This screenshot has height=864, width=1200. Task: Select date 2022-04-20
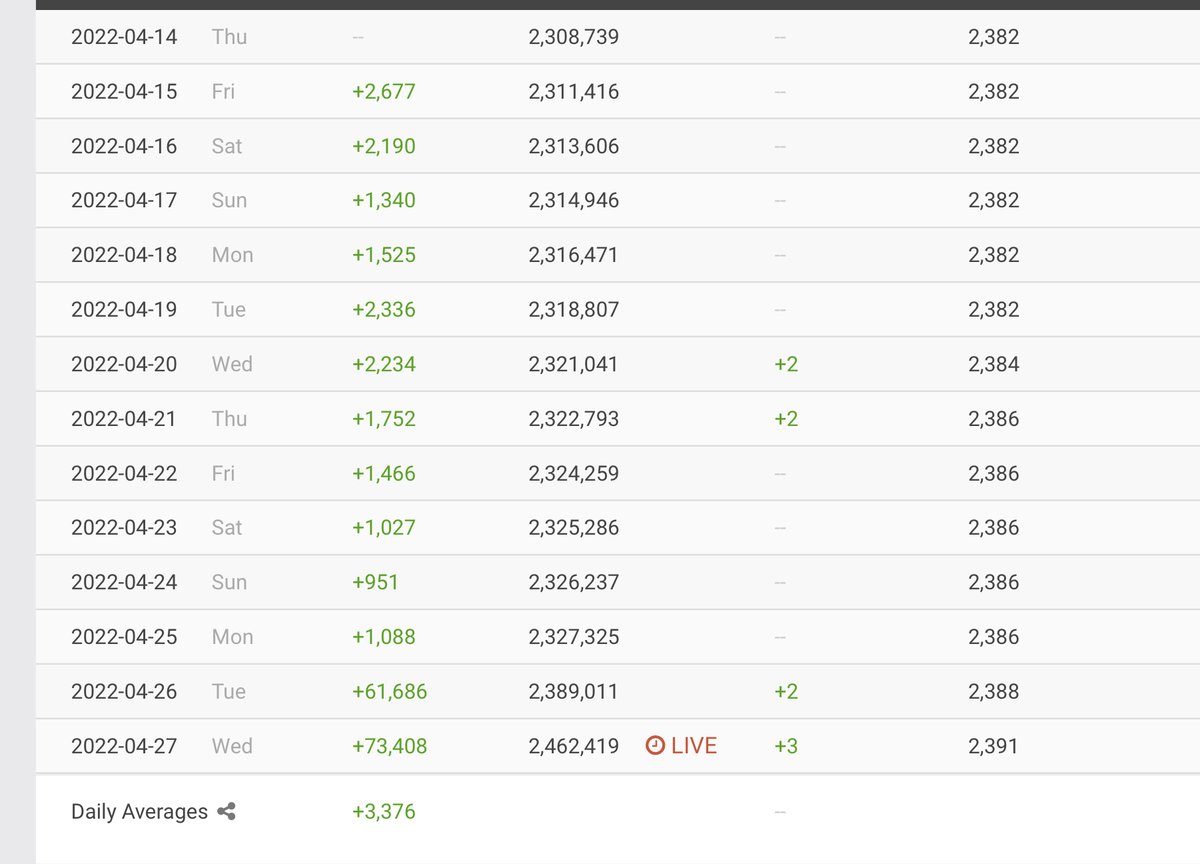click(124, 364)
